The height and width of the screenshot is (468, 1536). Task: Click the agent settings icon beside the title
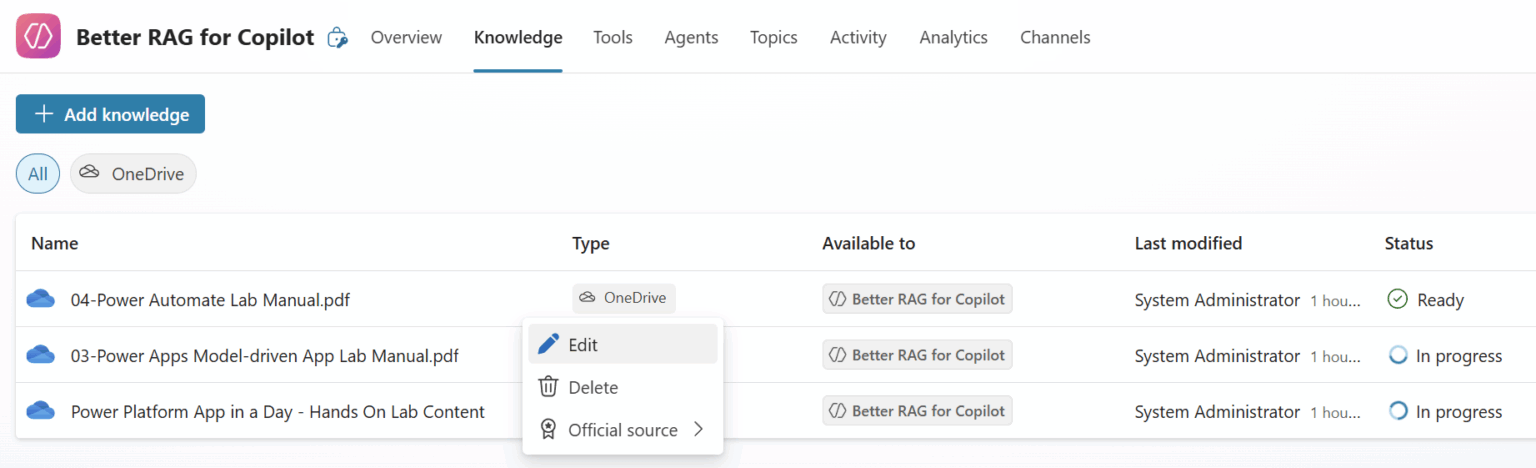pyautogui.click(x=338, y=38)
